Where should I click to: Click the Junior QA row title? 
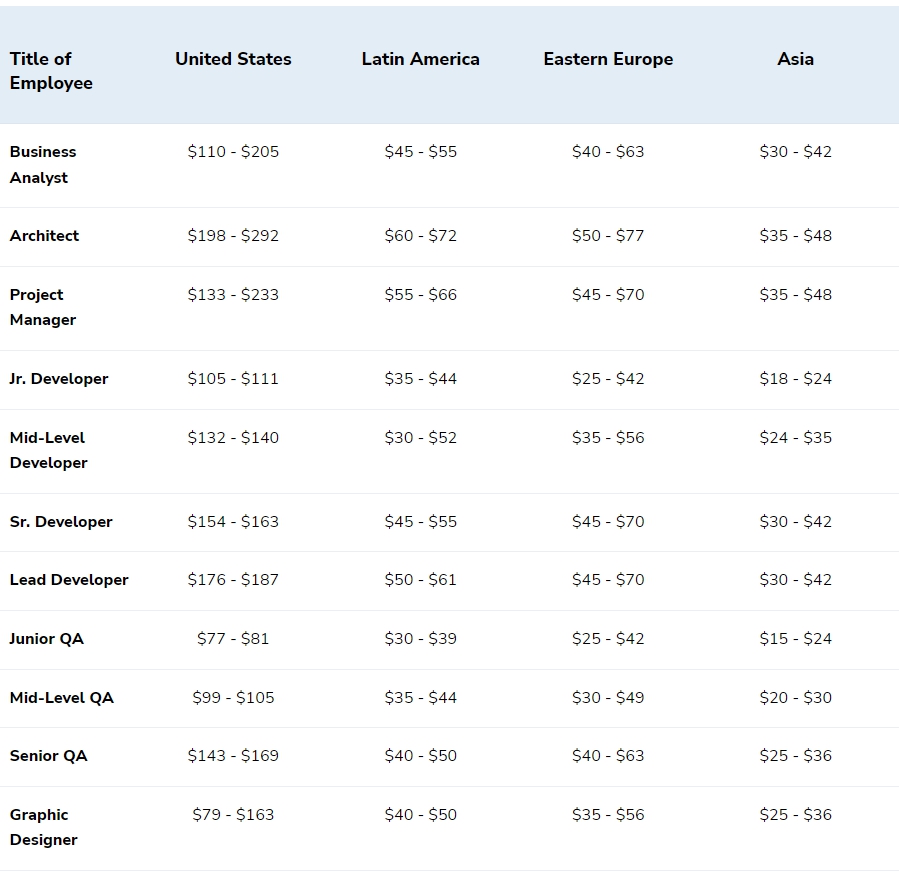coord(46,639)
